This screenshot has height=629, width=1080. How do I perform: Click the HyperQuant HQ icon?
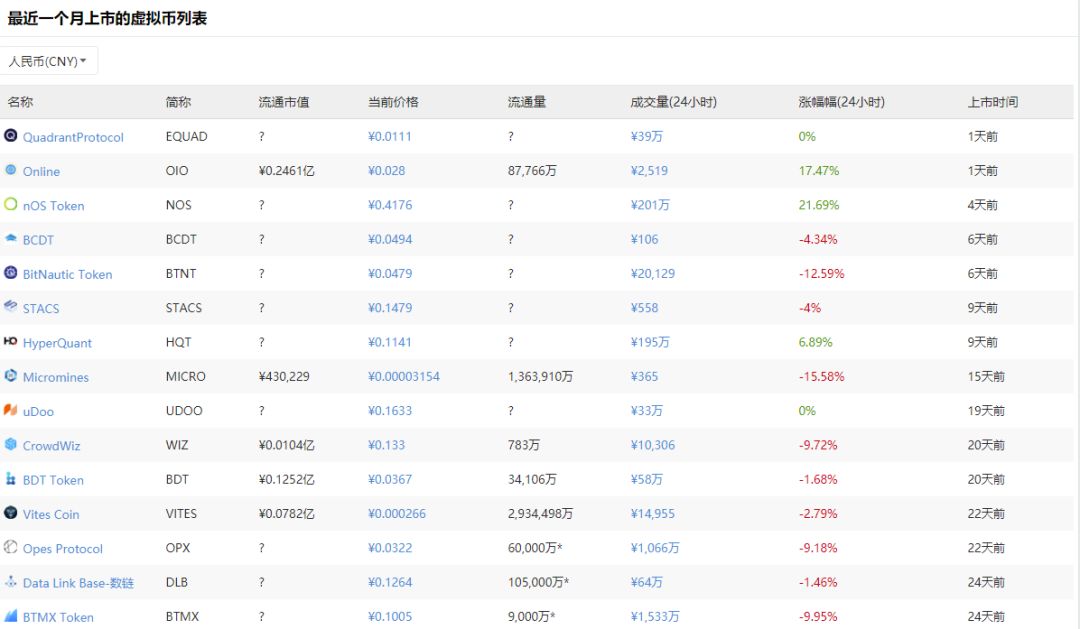pos(10,341)
